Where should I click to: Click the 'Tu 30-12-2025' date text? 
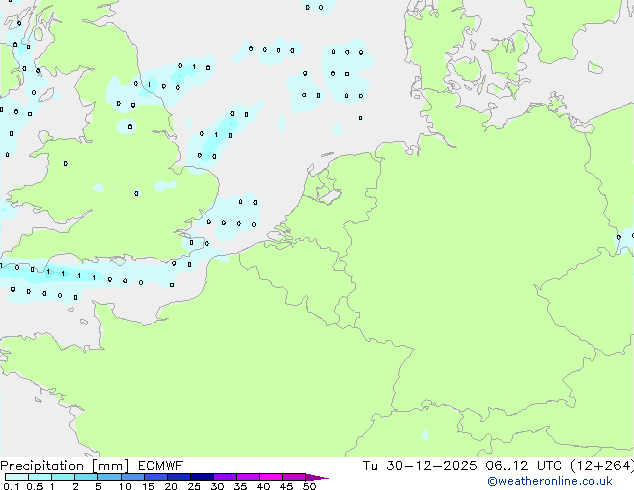click(420, 466)
